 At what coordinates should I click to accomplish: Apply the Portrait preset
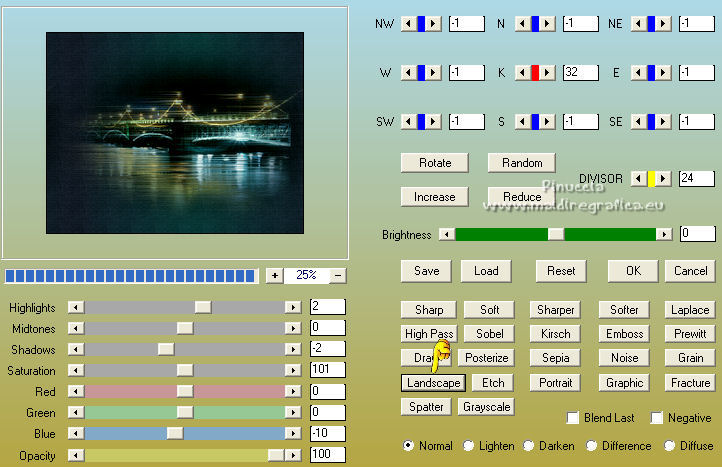556,383
